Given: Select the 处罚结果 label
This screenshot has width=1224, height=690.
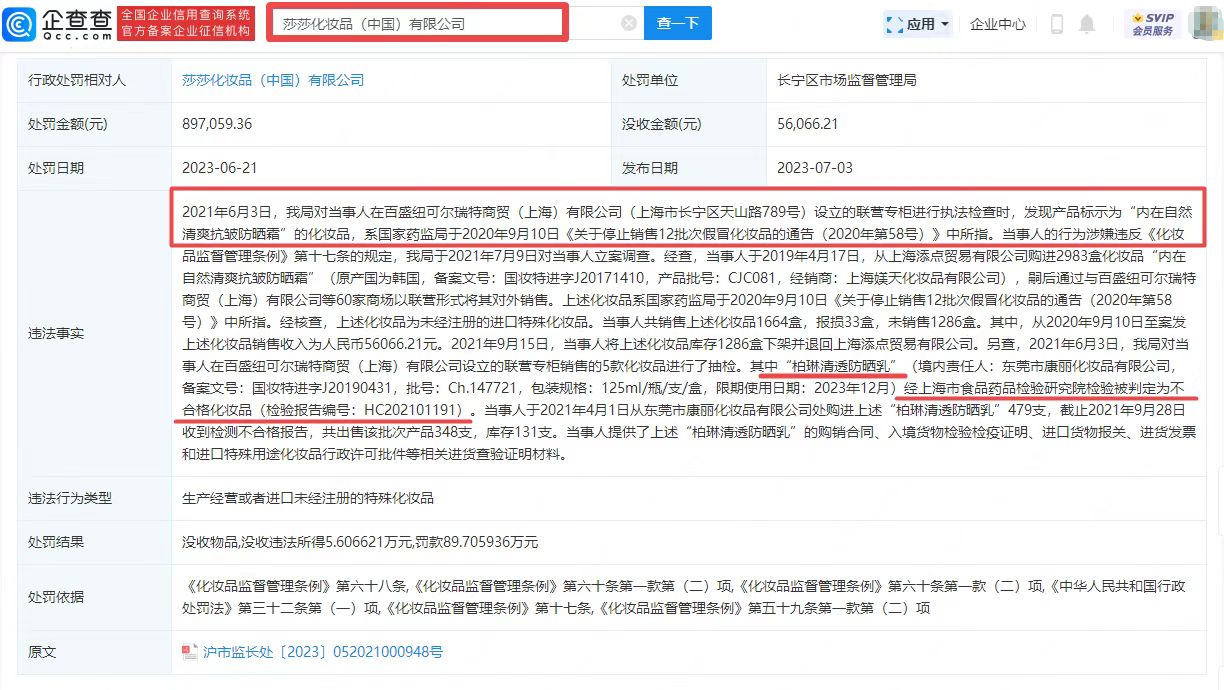Looking at the screenshot, I should tap(56, 542).
